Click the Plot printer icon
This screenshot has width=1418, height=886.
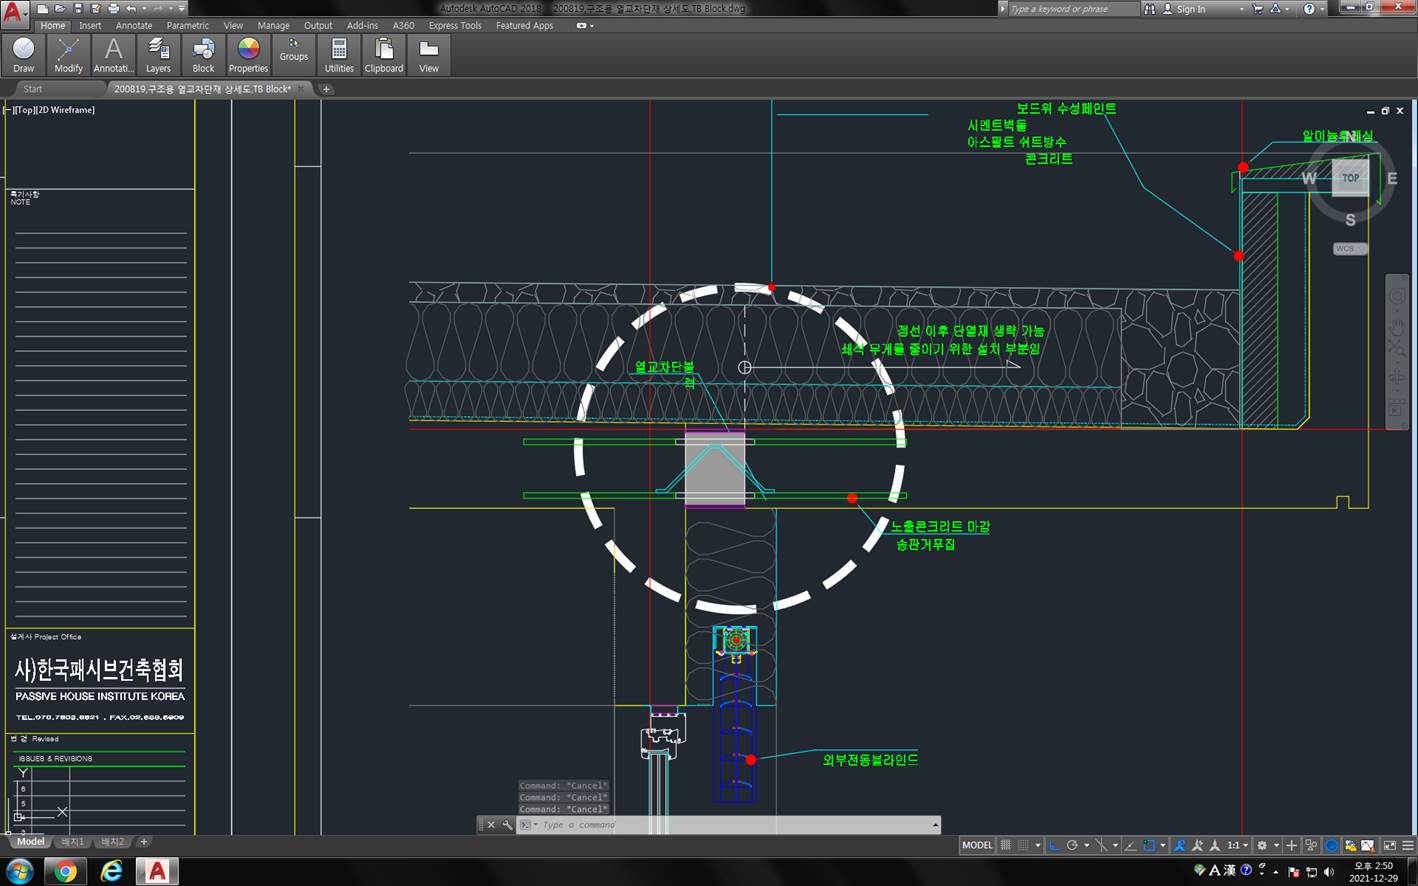coord(113,9)
